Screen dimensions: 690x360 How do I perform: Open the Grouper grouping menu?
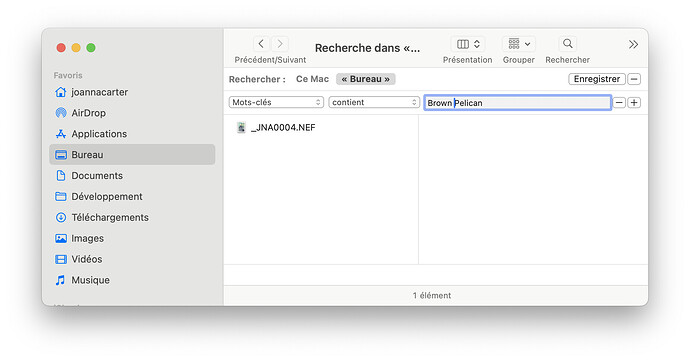pyautogui.click(x=519, y=44)
